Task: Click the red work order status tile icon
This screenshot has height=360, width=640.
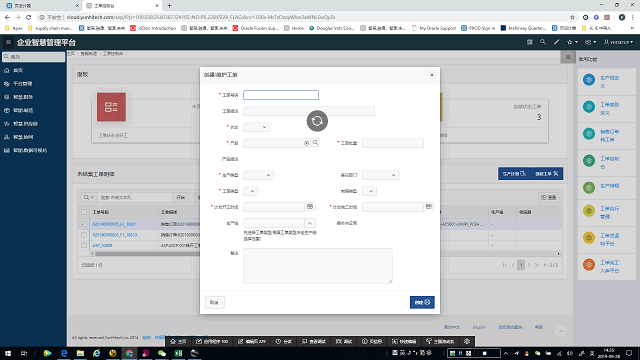Action: tap(111, 107)
